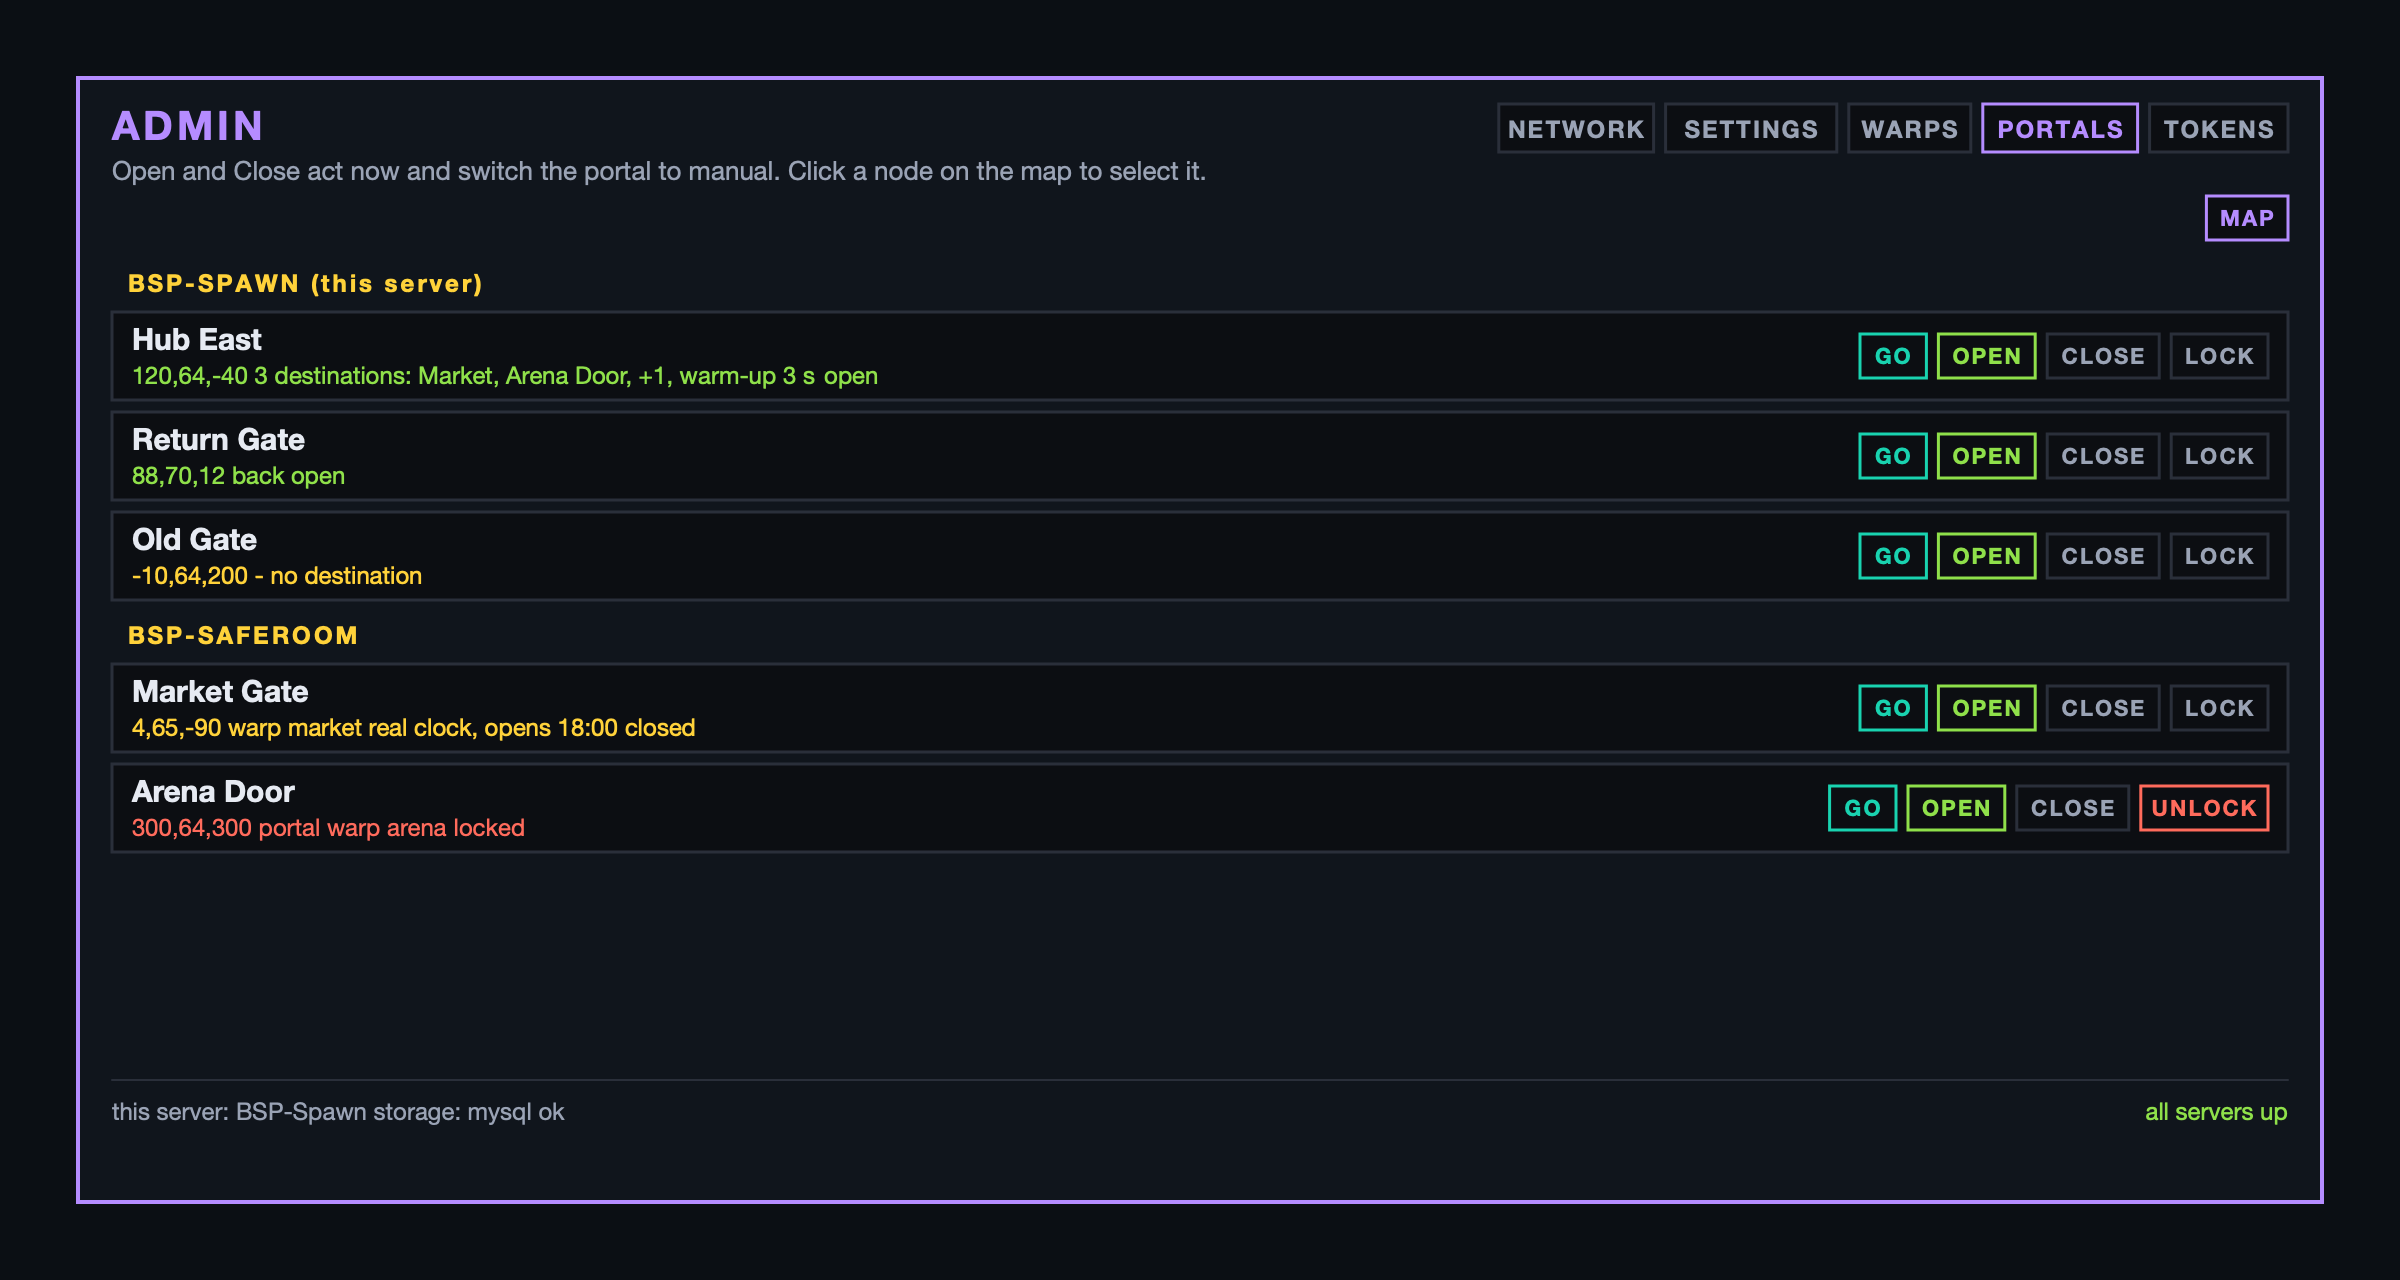
Task: Switch to the Network tab
Action: pos(1575,129)
